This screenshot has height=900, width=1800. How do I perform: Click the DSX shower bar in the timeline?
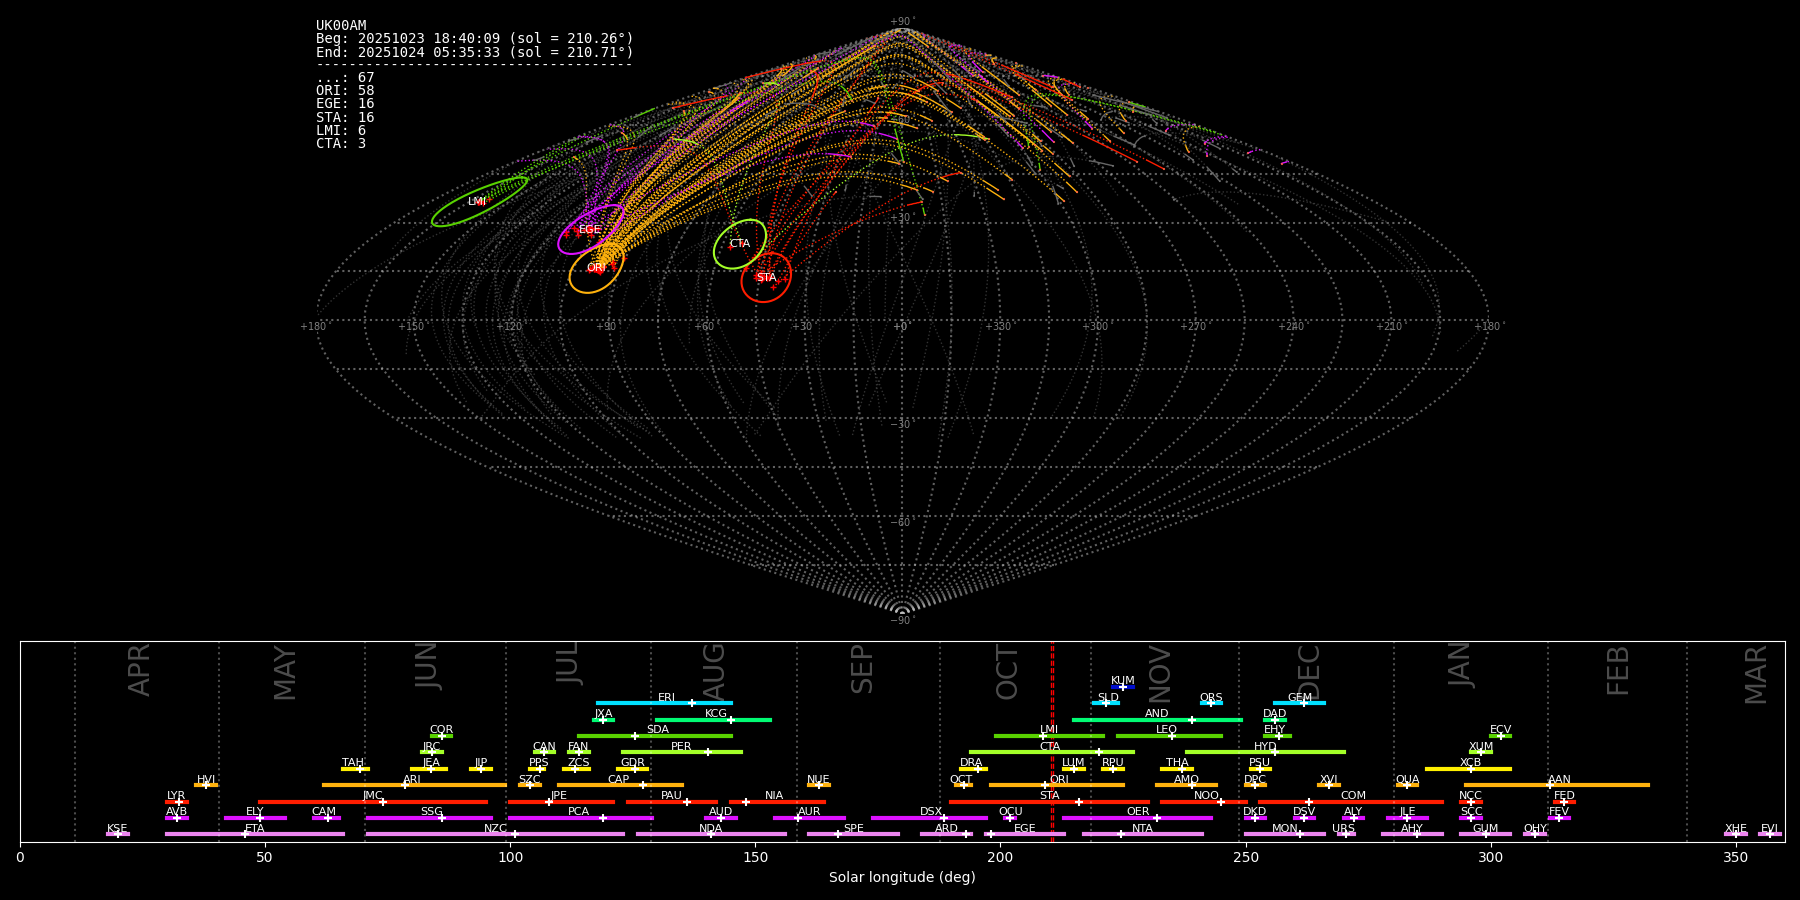pyautogui.click(x=929, y=818)
